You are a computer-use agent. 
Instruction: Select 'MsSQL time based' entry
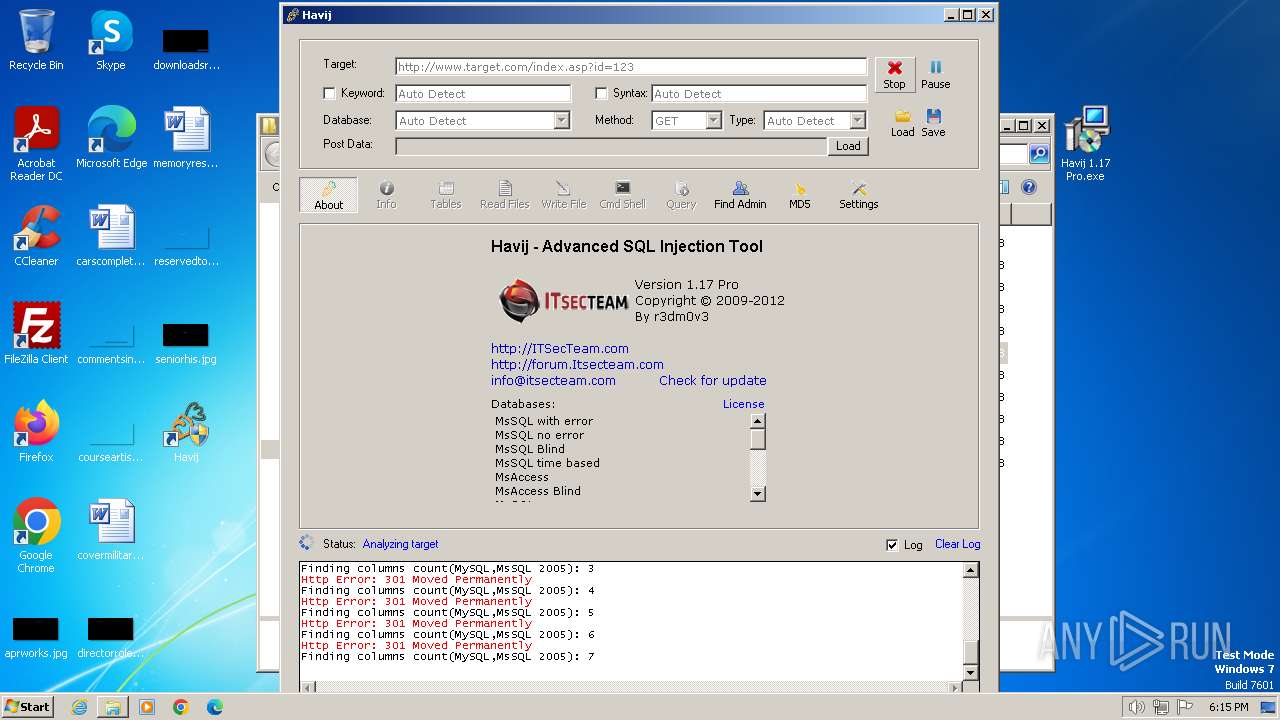[x=547, y=463]
